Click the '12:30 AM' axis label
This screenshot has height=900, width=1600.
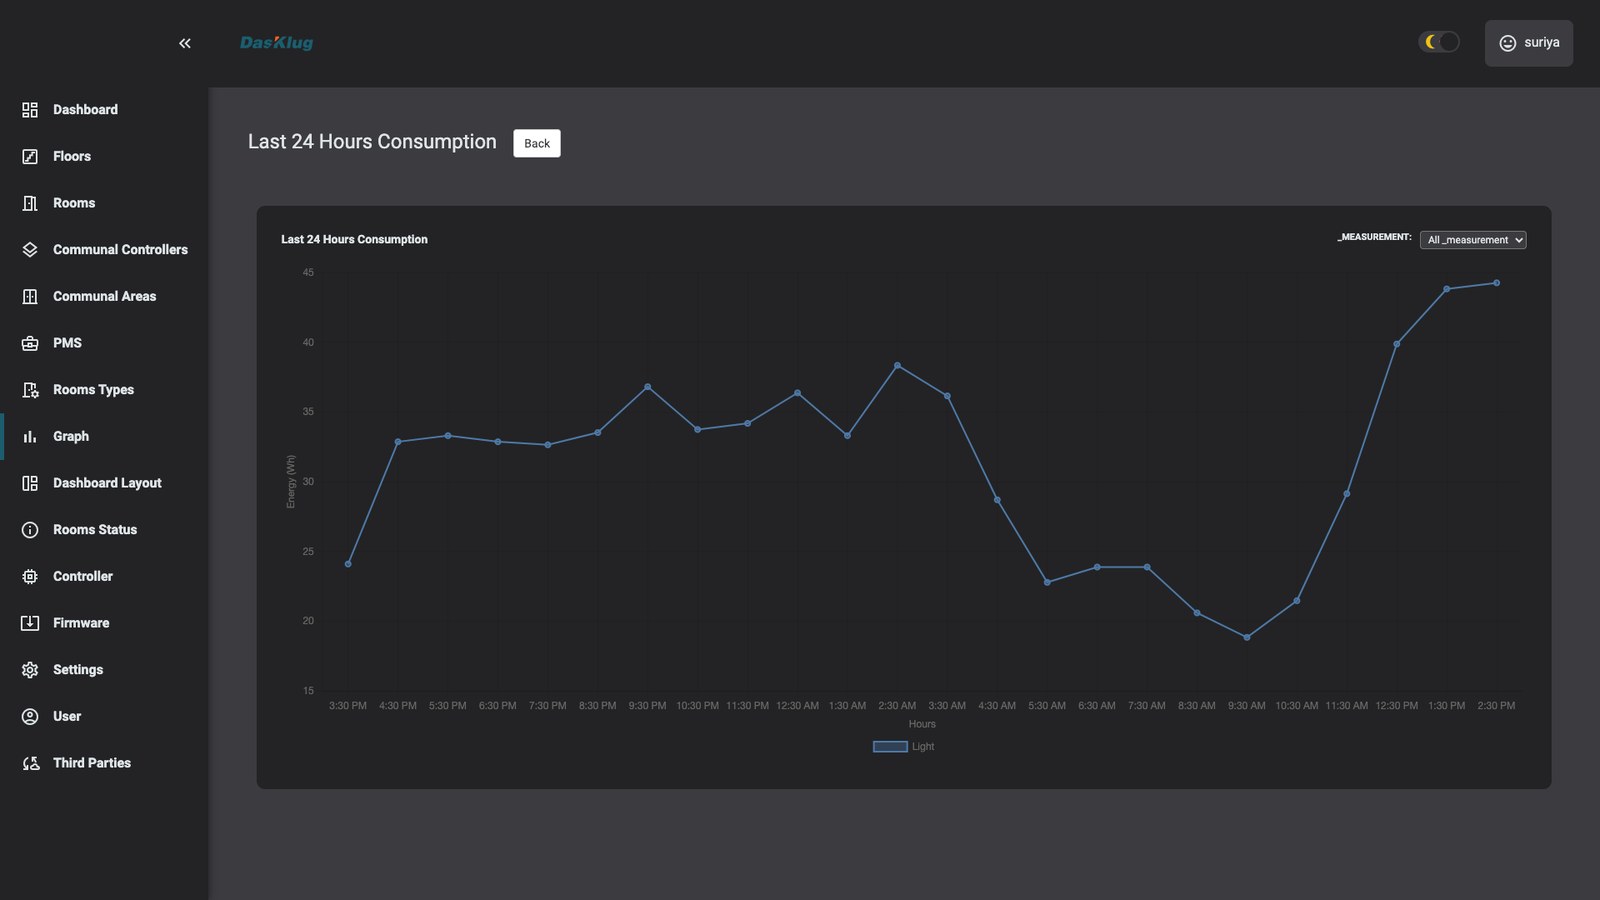pos(797,706)
